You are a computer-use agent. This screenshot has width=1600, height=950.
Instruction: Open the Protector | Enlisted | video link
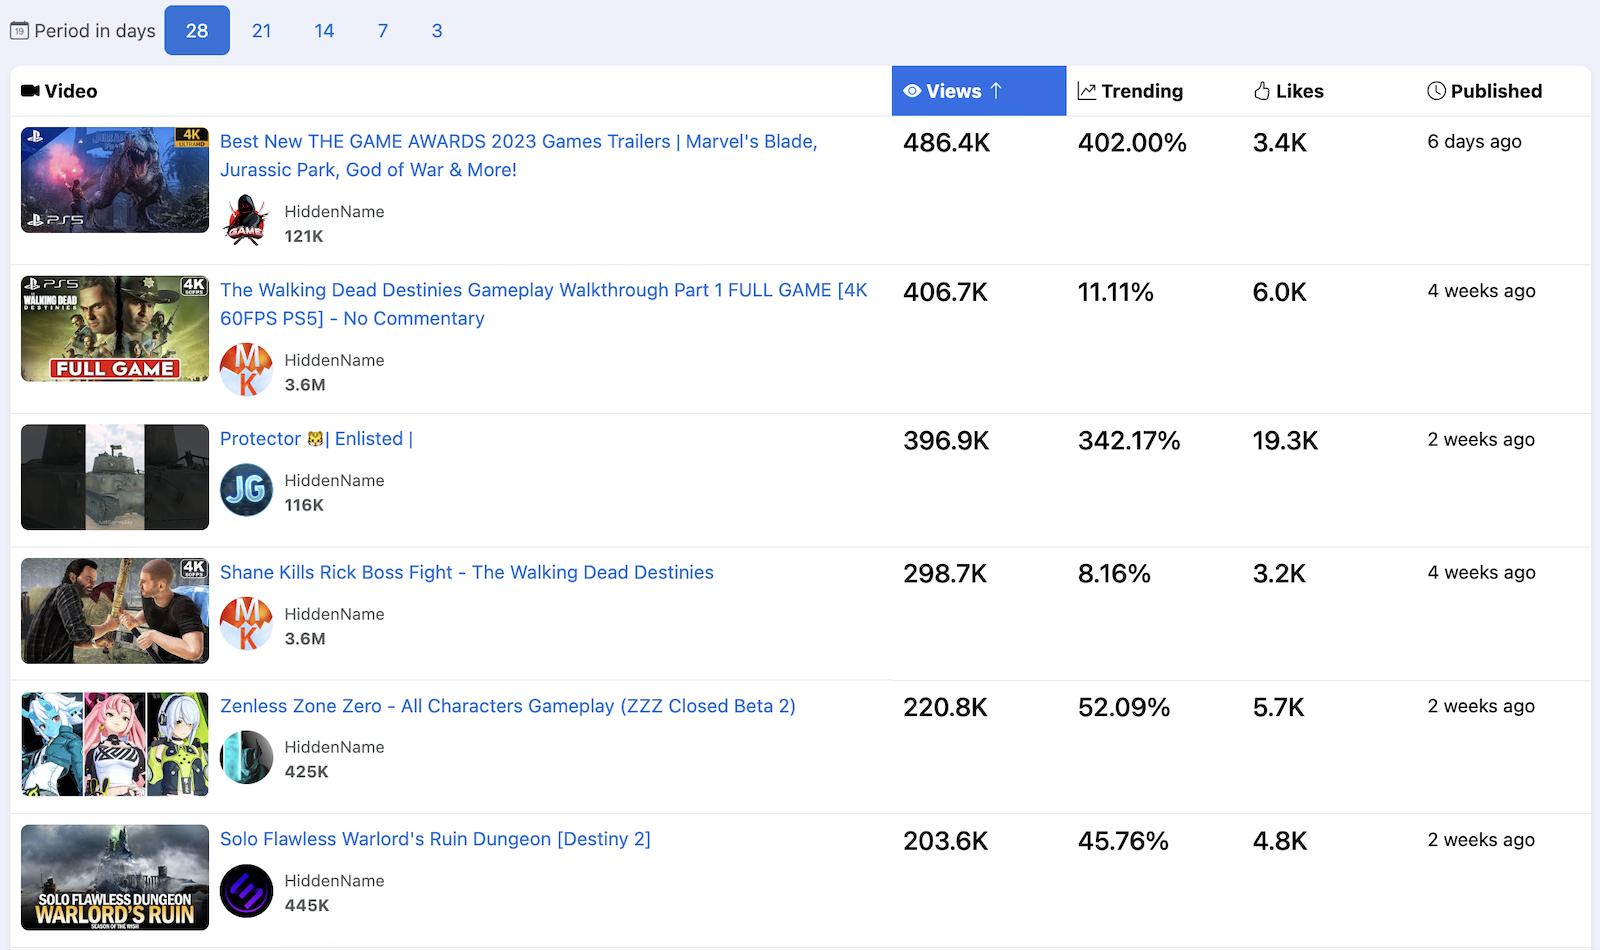pos(316,439)
